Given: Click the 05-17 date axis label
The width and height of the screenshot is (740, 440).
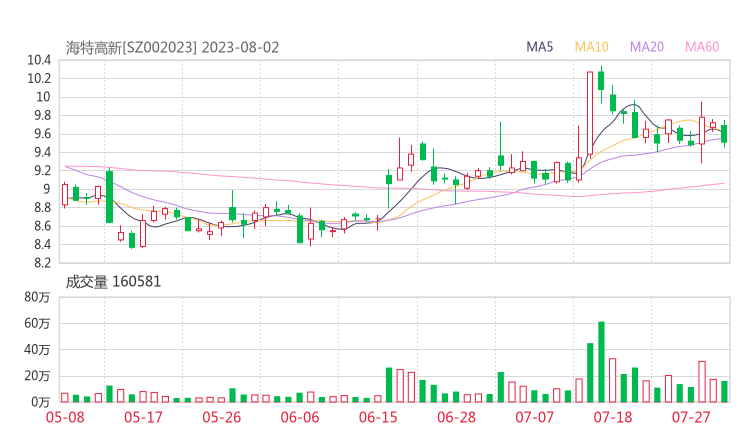Looking at the screenshot, I should [143, 418].
